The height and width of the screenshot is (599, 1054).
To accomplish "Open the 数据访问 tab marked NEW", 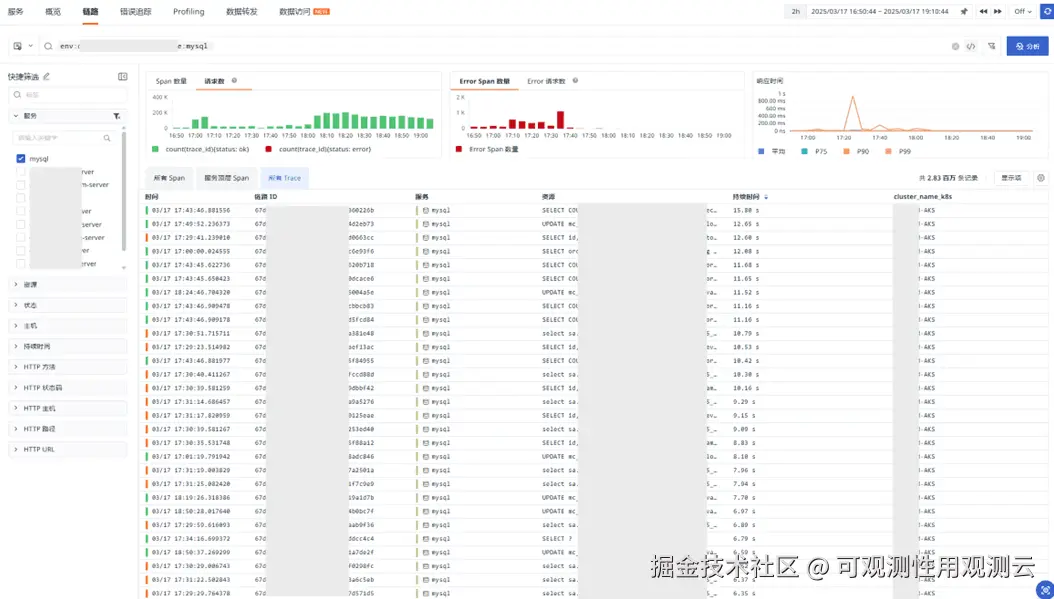I will click(x=304, y=11).
